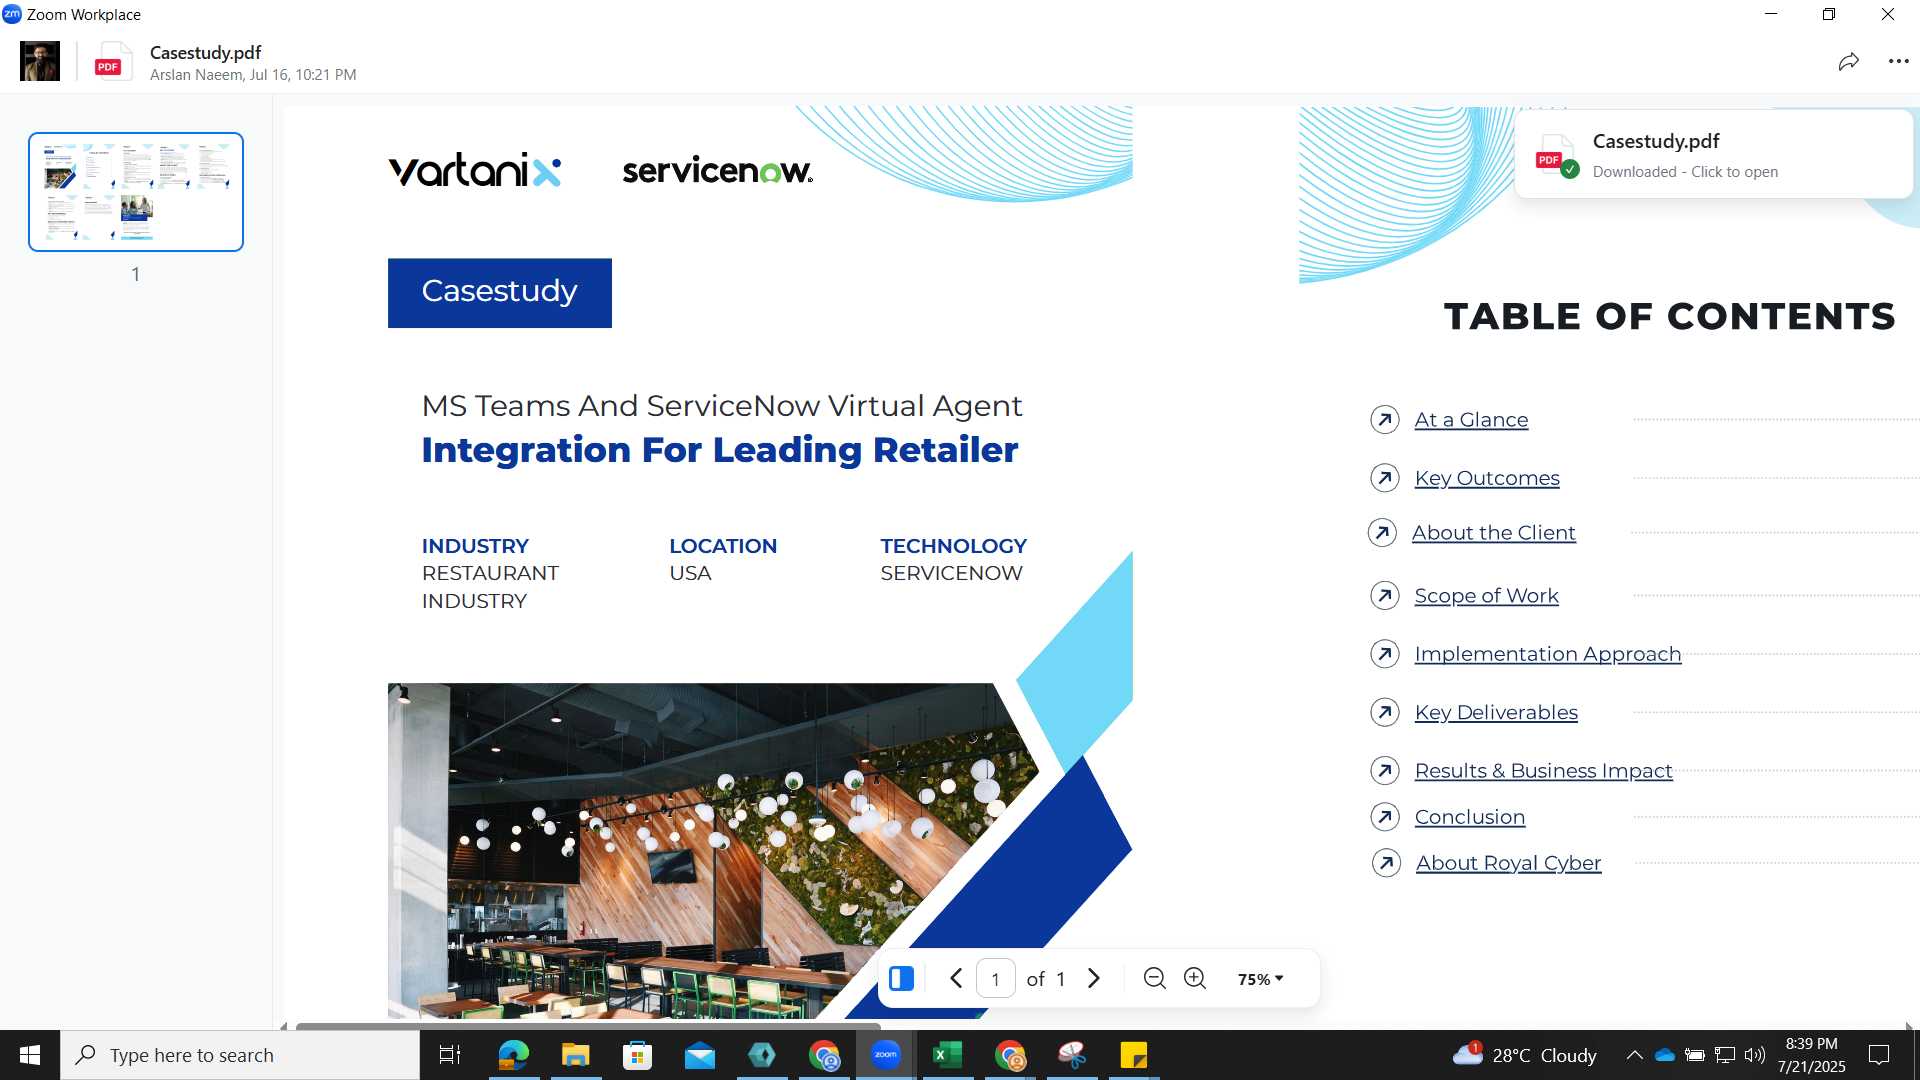Viewport: 1920px width, 1080px height.
Task: Click arrow icon beside Results & Business Impact
Action: [1385, 771]
